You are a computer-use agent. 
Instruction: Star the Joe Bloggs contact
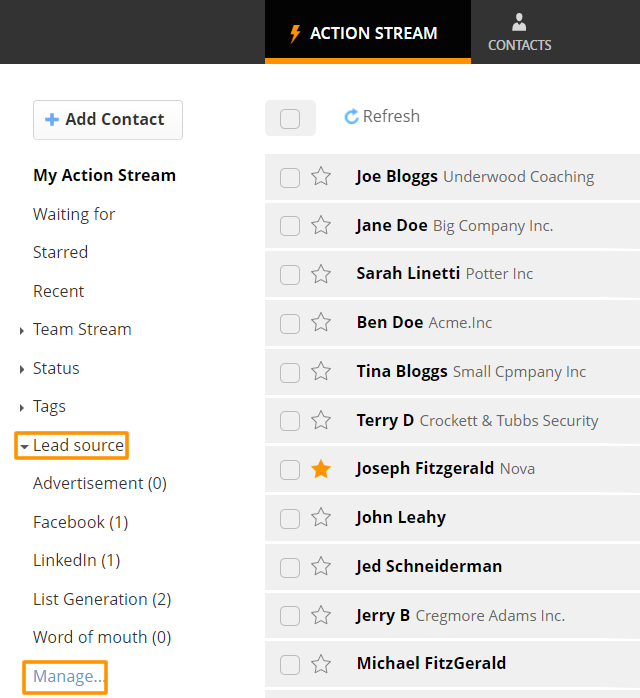(321, 176)
